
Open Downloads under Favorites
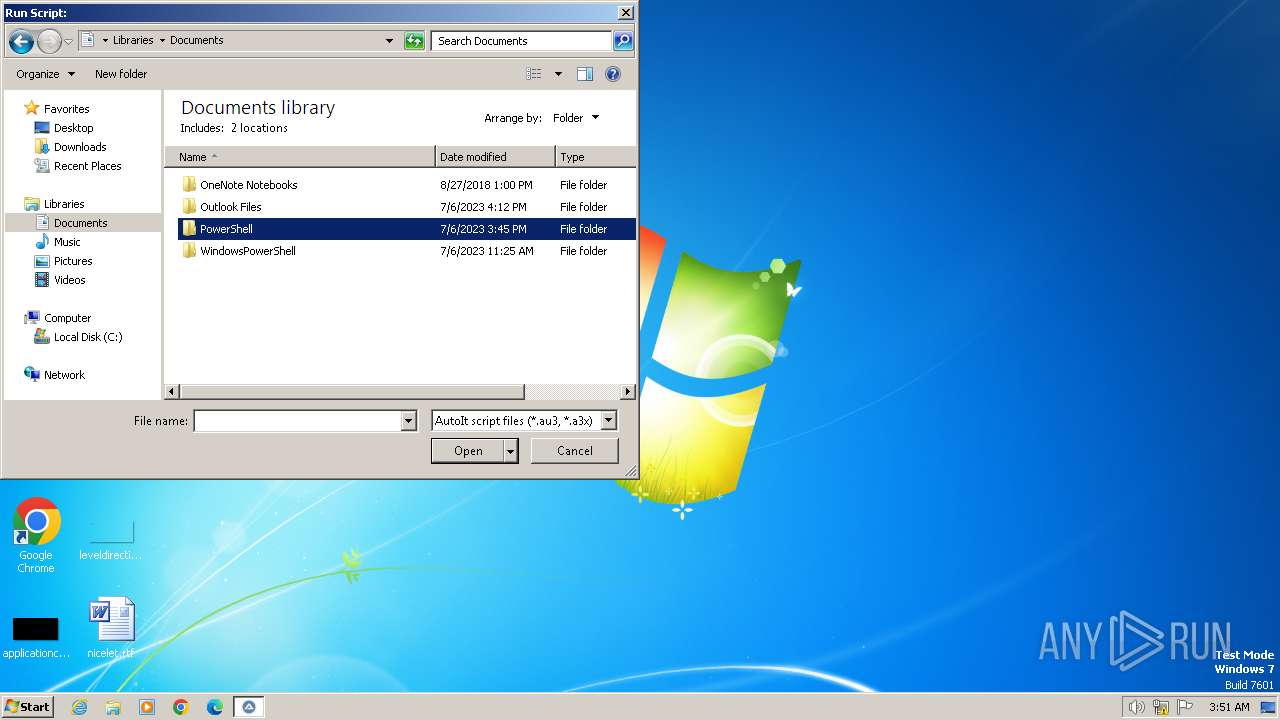[x=80, y=147]
